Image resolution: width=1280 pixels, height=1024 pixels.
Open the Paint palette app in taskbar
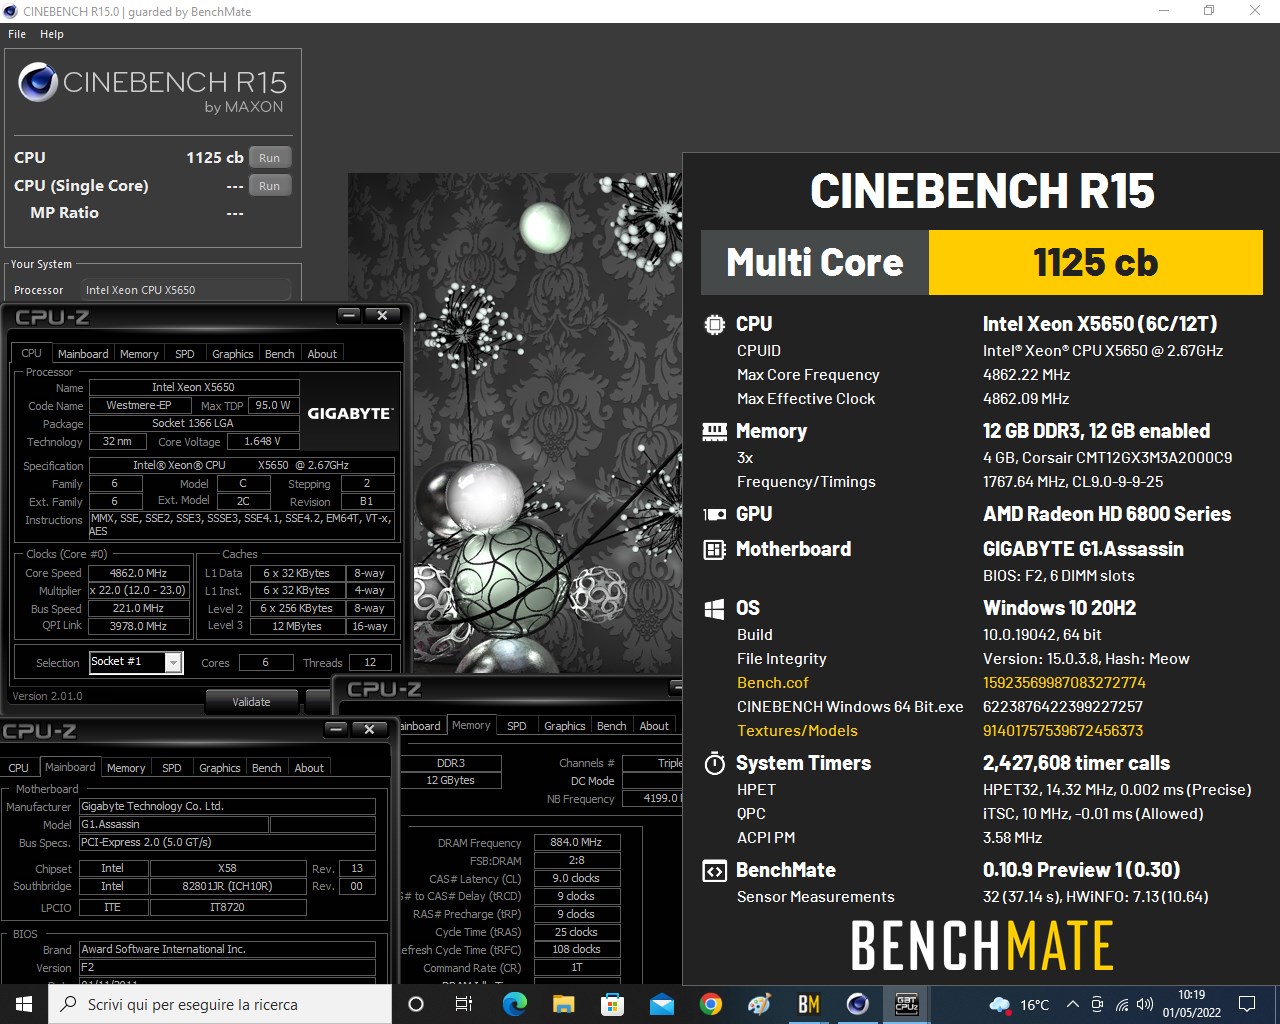pos(759,1004)
